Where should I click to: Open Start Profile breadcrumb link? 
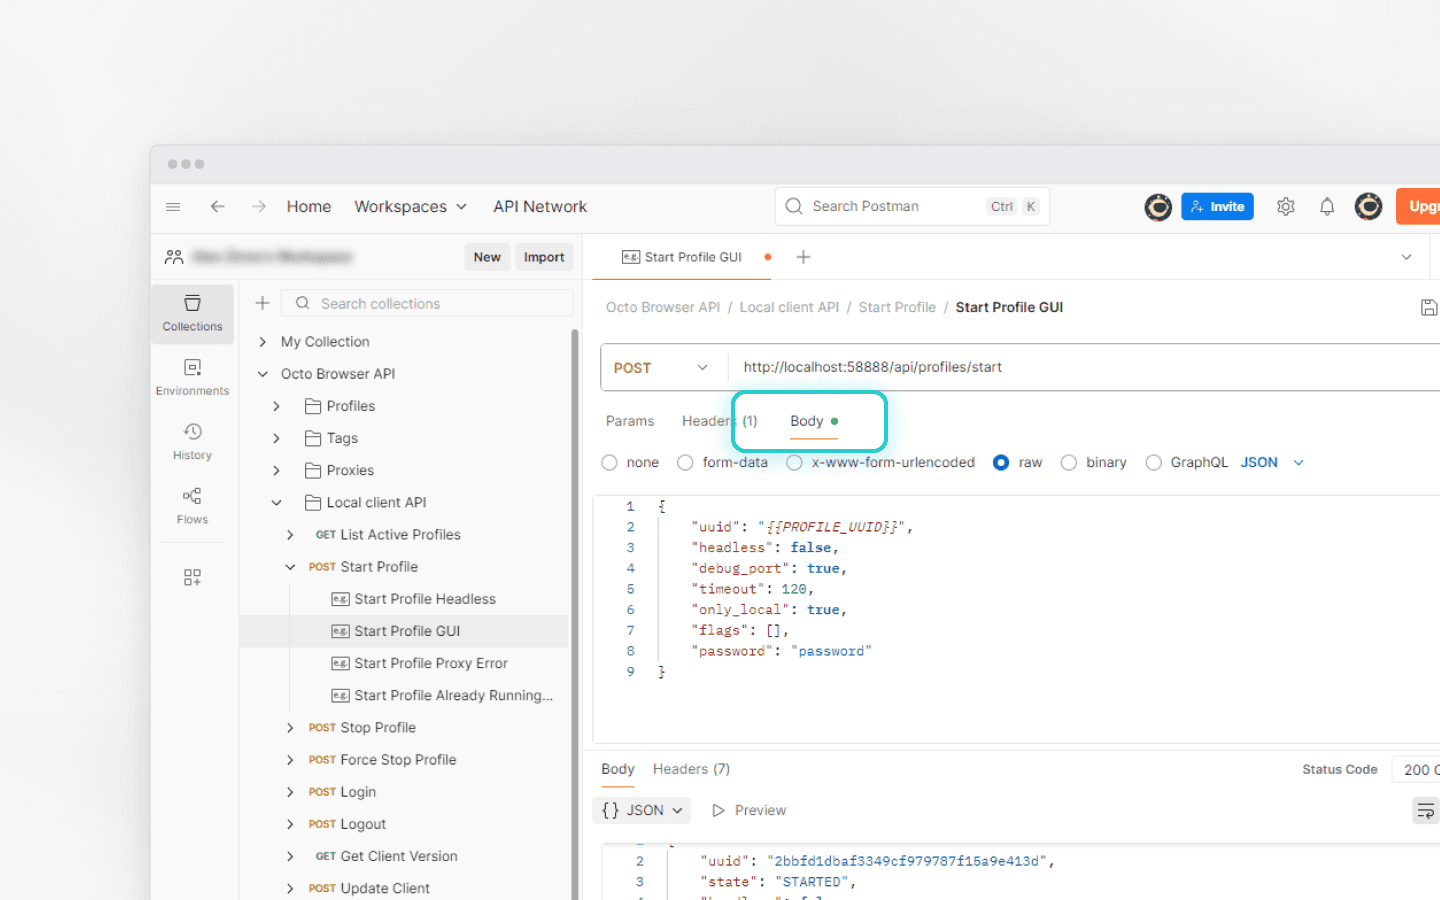[x=897, y=308]
